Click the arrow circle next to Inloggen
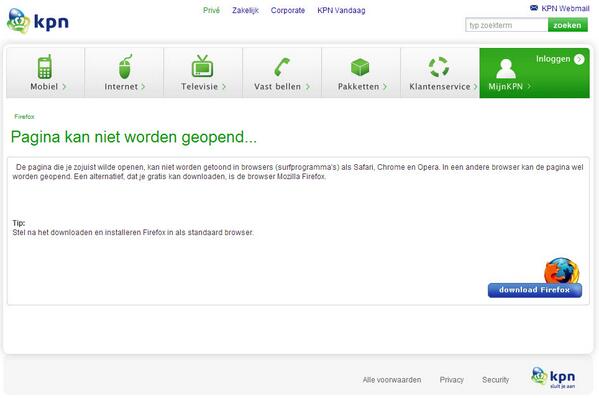 pyautogui.click(x=579, y=59)
